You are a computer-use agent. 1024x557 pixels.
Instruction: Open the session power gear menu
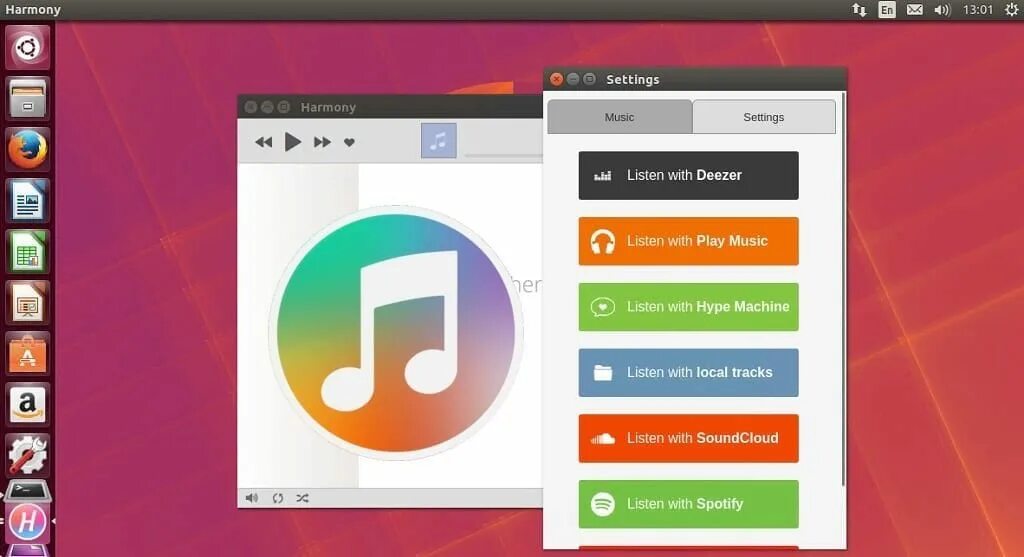click(1011, 10)
